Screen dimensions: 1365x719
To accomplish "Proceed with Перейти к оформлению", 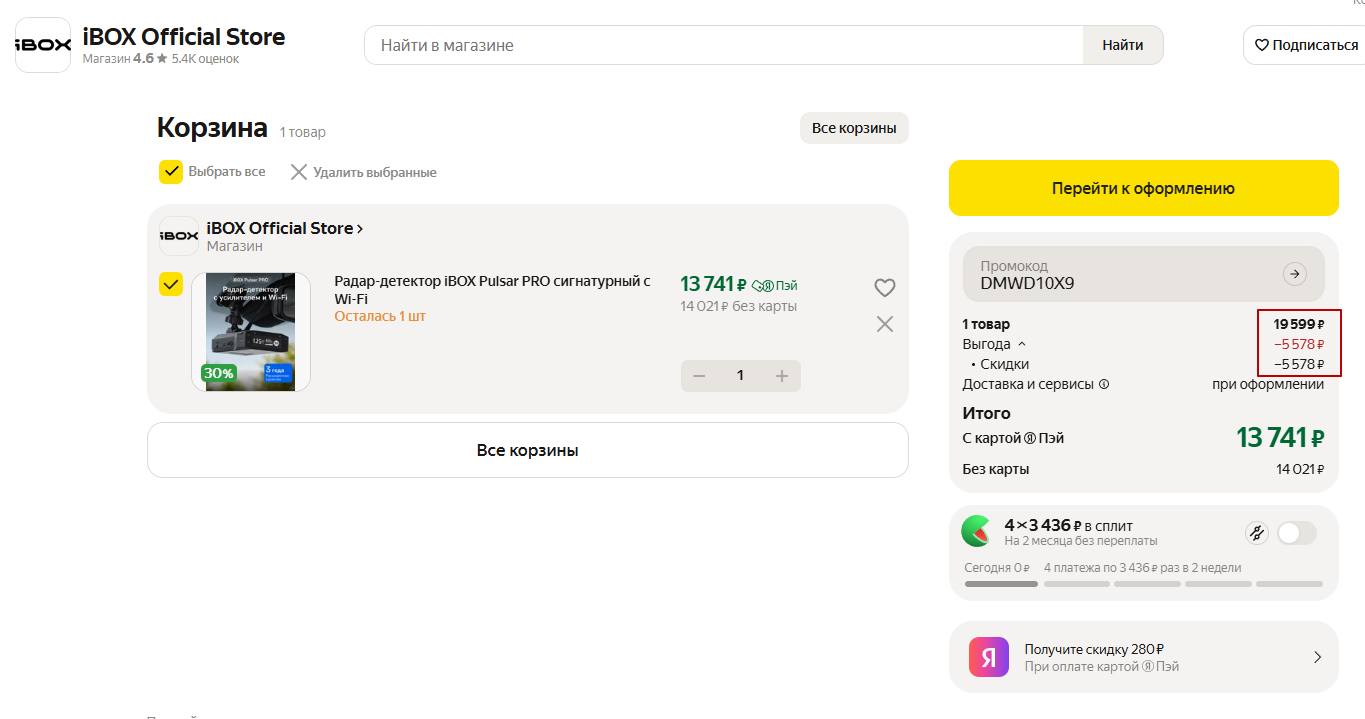I will [x=1143, y=188].
